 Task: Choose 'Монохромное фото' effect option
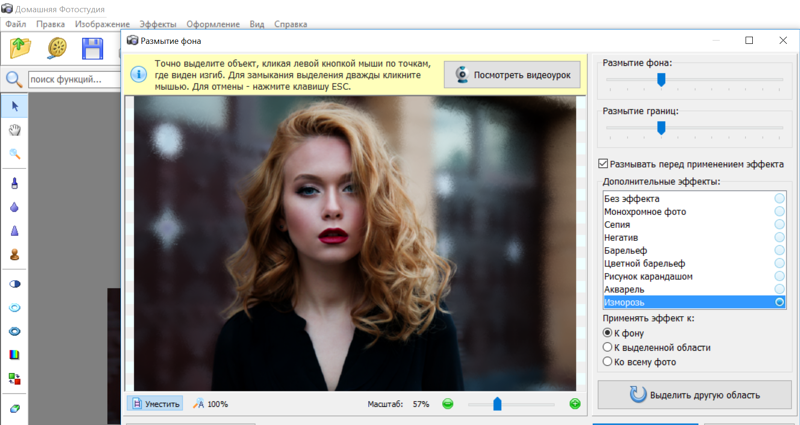click(x=694, y=211)
